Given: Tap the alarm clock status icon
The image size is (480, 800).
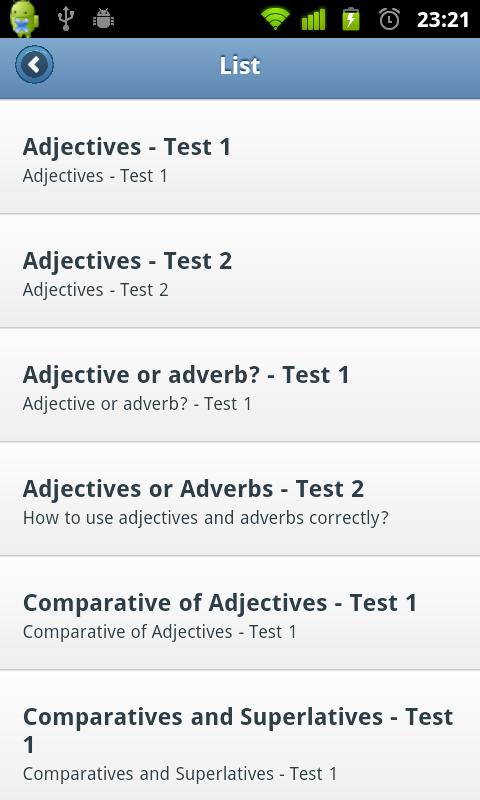Looking at the screenshot, I should click(389, 19).
